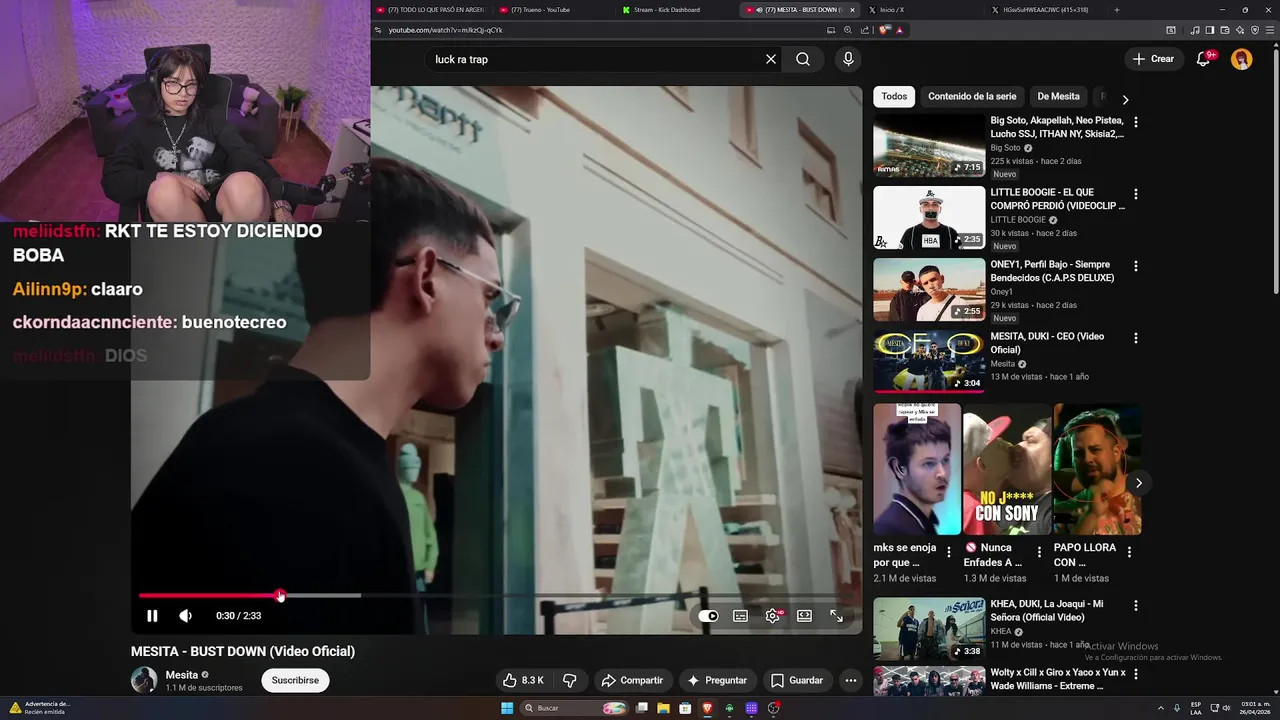Open options menu for KHEA Mi Señora video
Viewport: 1280px width, 720px height.
click(x=1135, y=606)
